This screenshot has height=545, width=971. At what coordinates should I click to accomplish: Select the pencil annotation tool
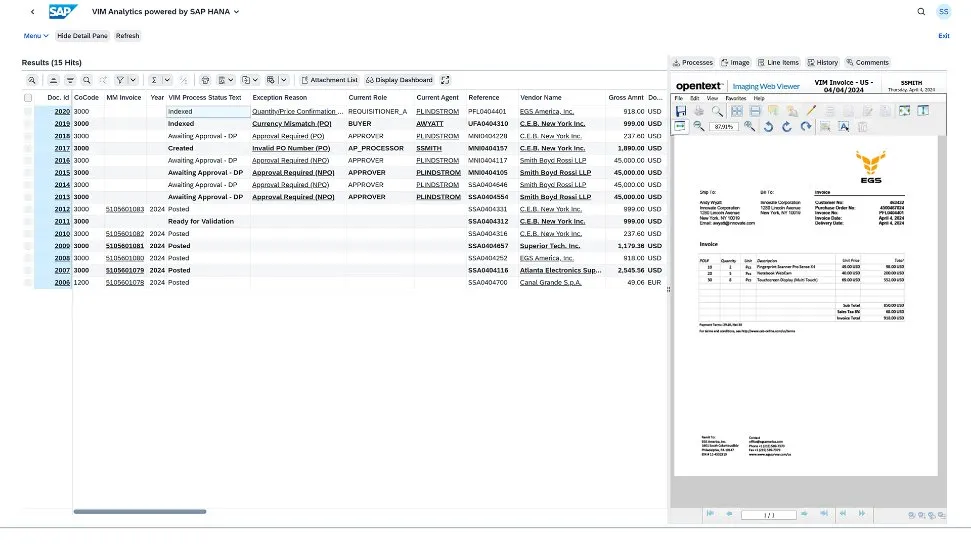click(x=811, y=111)
